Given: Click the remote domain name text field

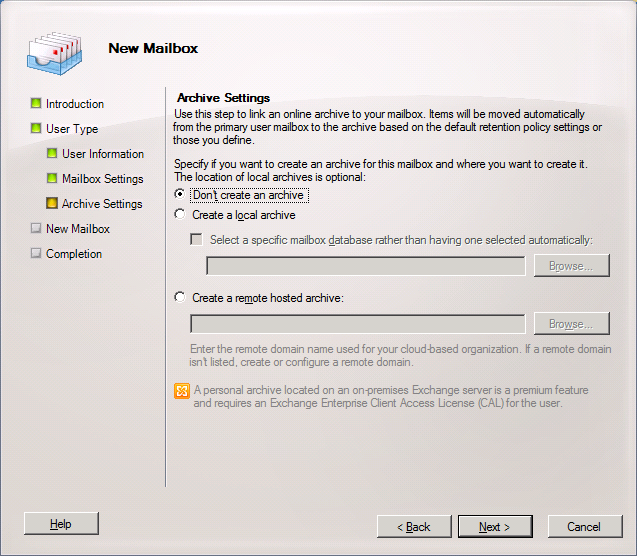Looking at the screenshot, I should click(357, 324).
